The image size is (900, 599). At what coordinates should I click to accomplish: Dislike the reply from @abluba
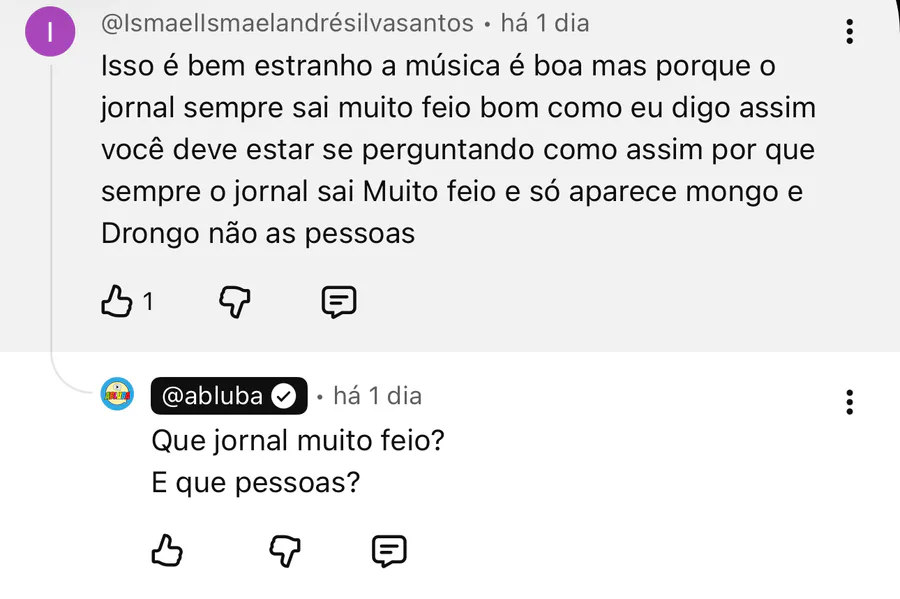click(x=285, y=549)
